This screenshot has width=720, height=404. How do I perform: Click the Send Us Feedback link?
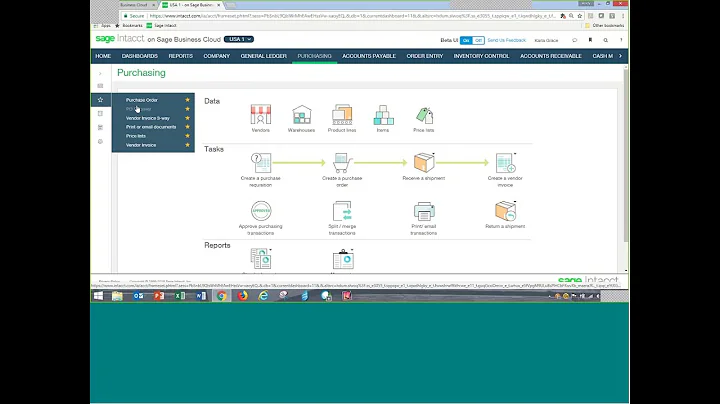506,40
